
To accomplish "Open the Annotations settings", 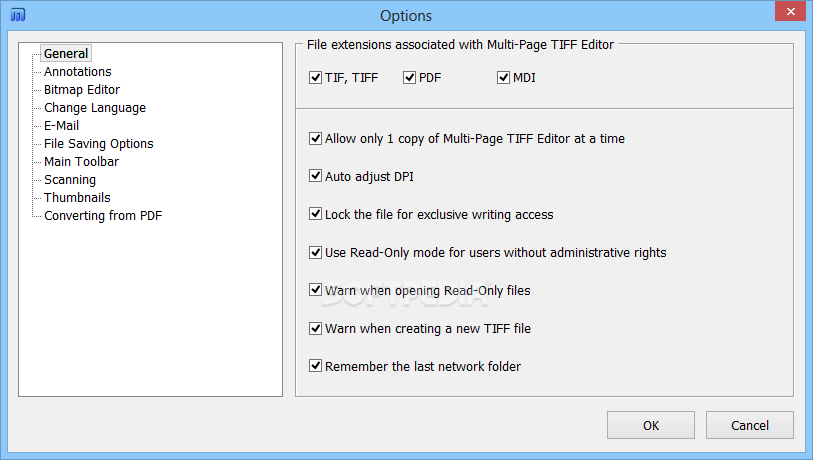I will point(77,72).
